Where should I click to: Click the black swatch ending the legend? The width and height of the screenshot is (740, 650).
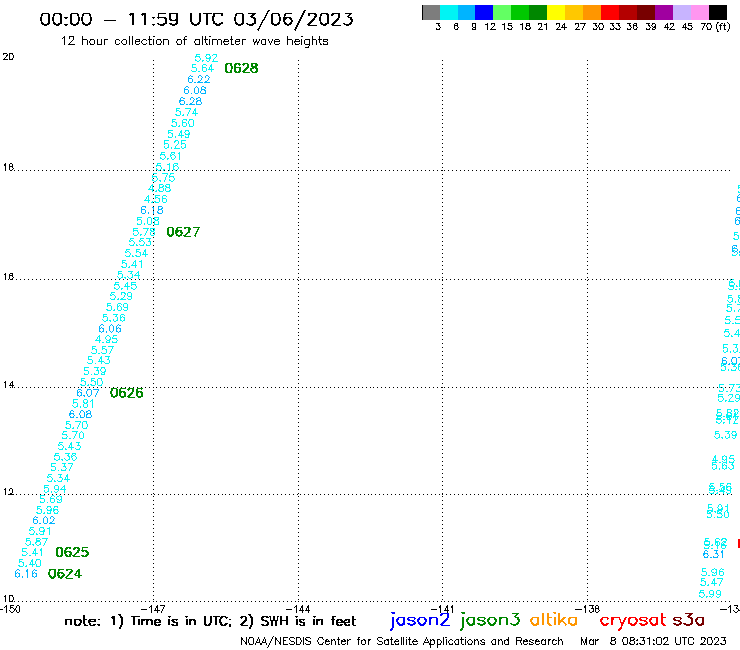[717, 12]
